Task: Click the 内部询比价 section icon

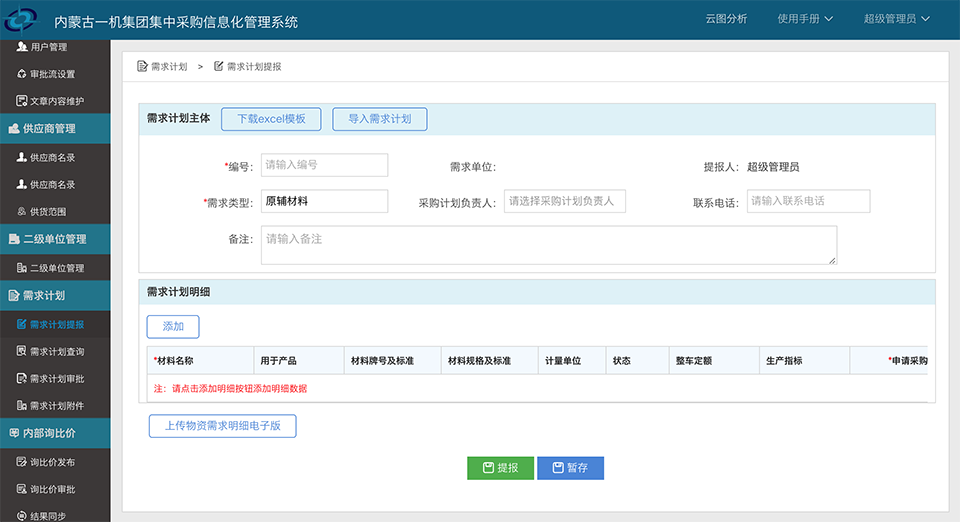Action: click(x=13, y=433)
